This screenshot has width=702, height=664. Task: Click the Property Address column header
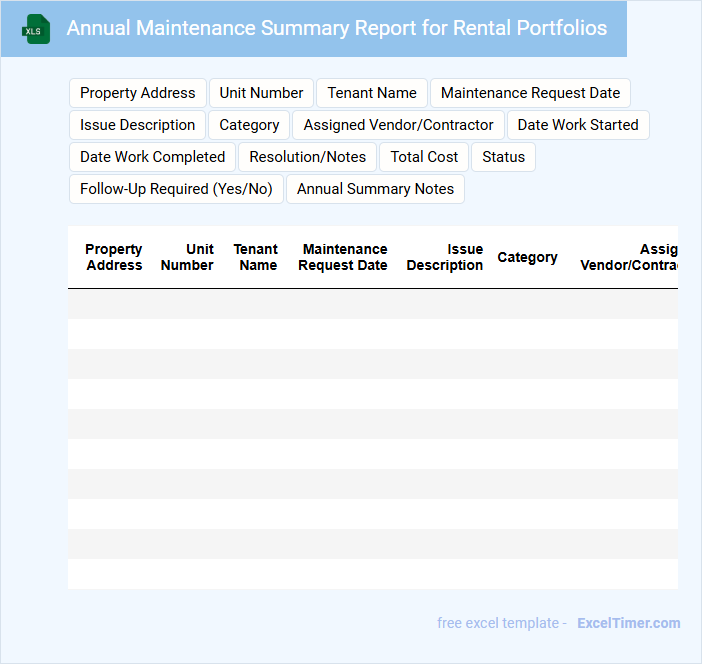click(114, 257)
